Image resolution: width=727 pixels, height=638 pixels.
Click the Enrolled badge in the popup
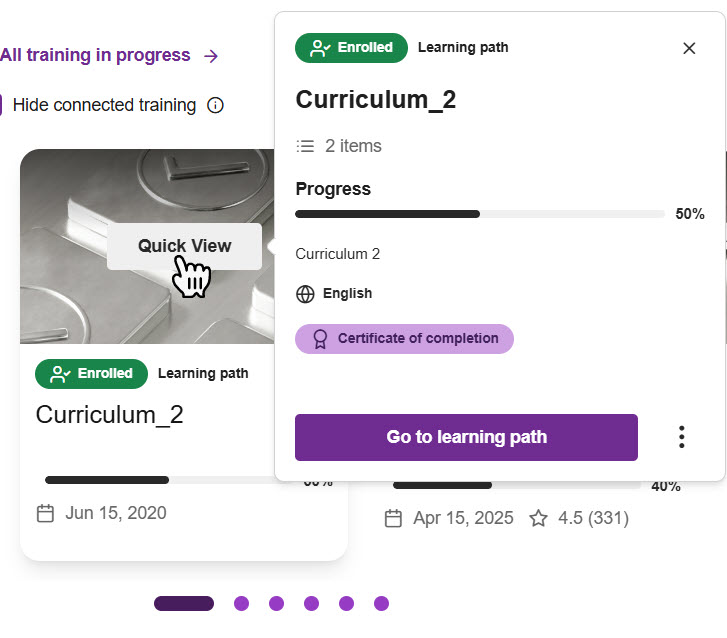(351, 48)
